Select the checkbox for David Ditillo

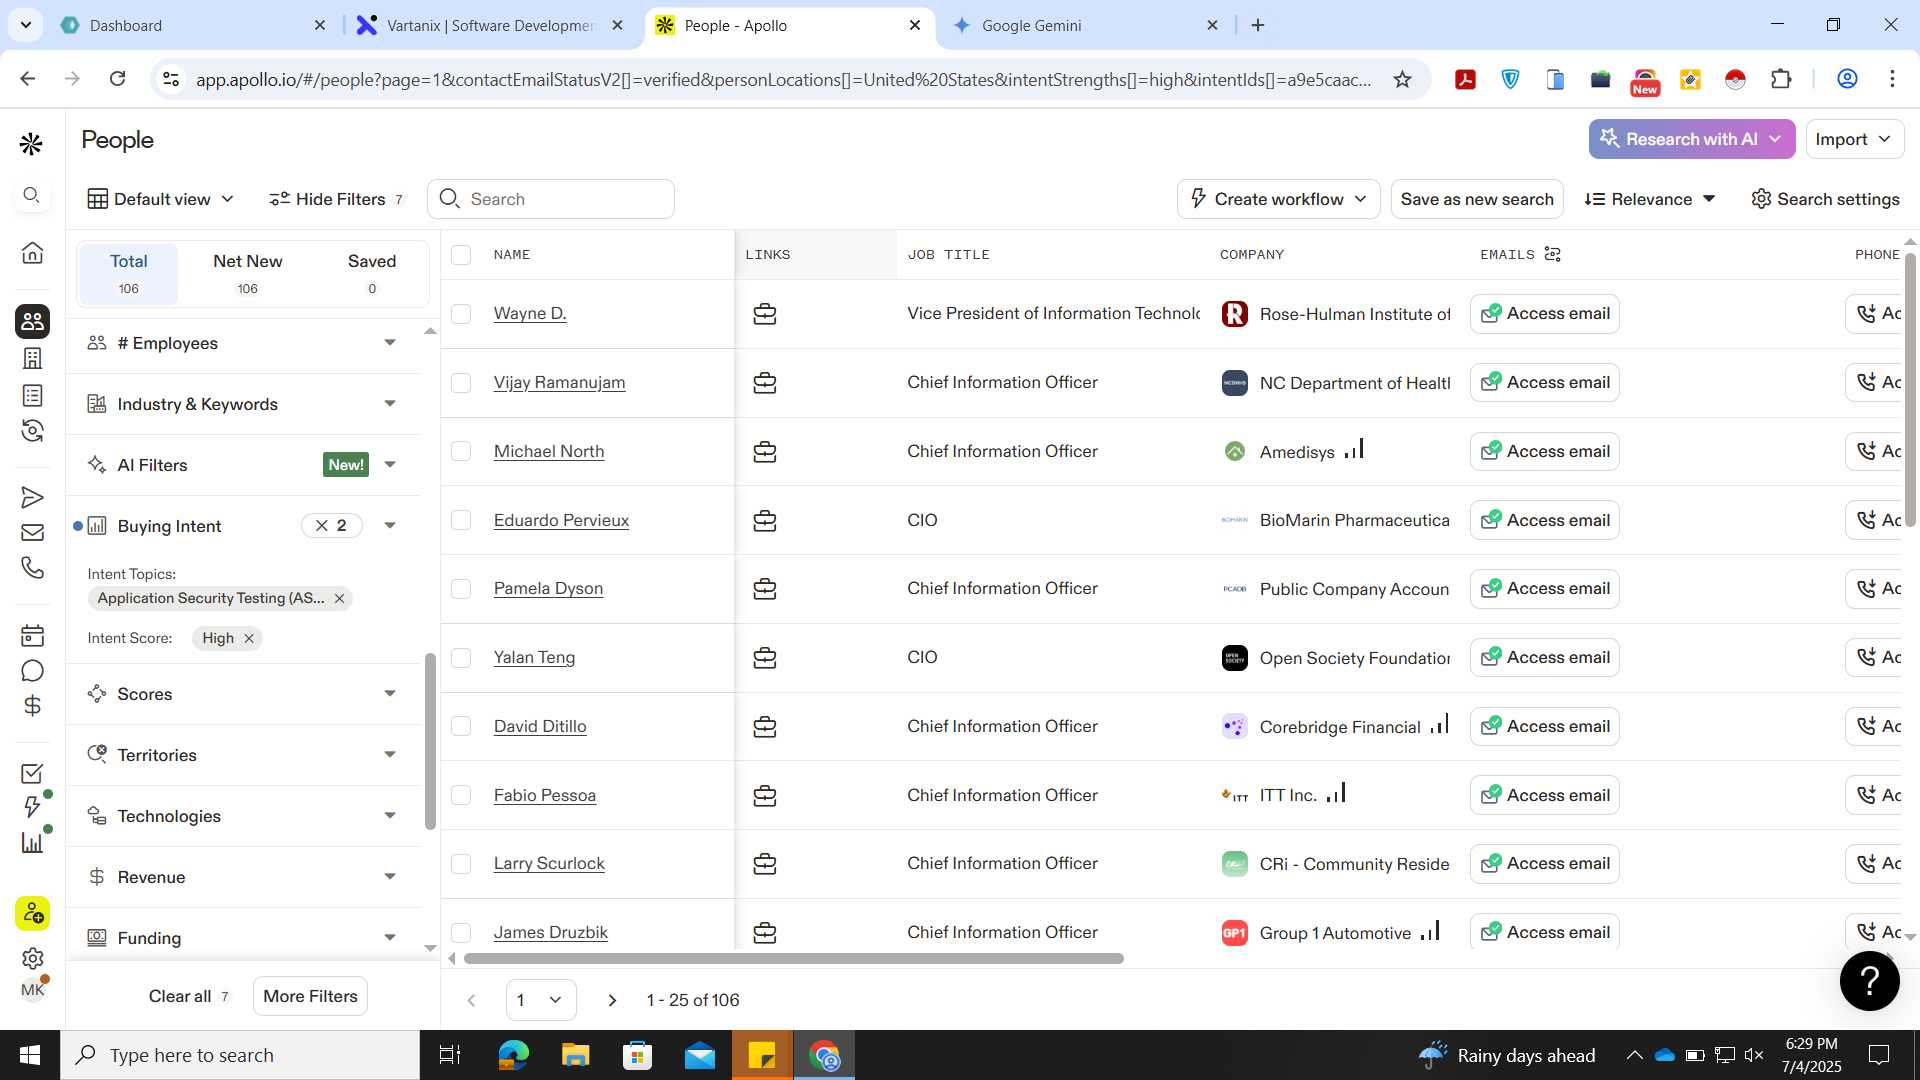461,726
